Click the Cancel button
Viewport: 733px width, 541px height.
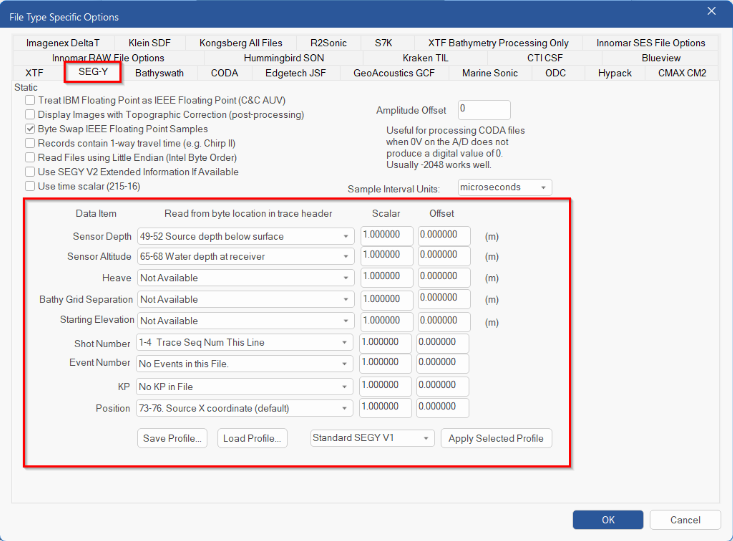tap(685, 519)
